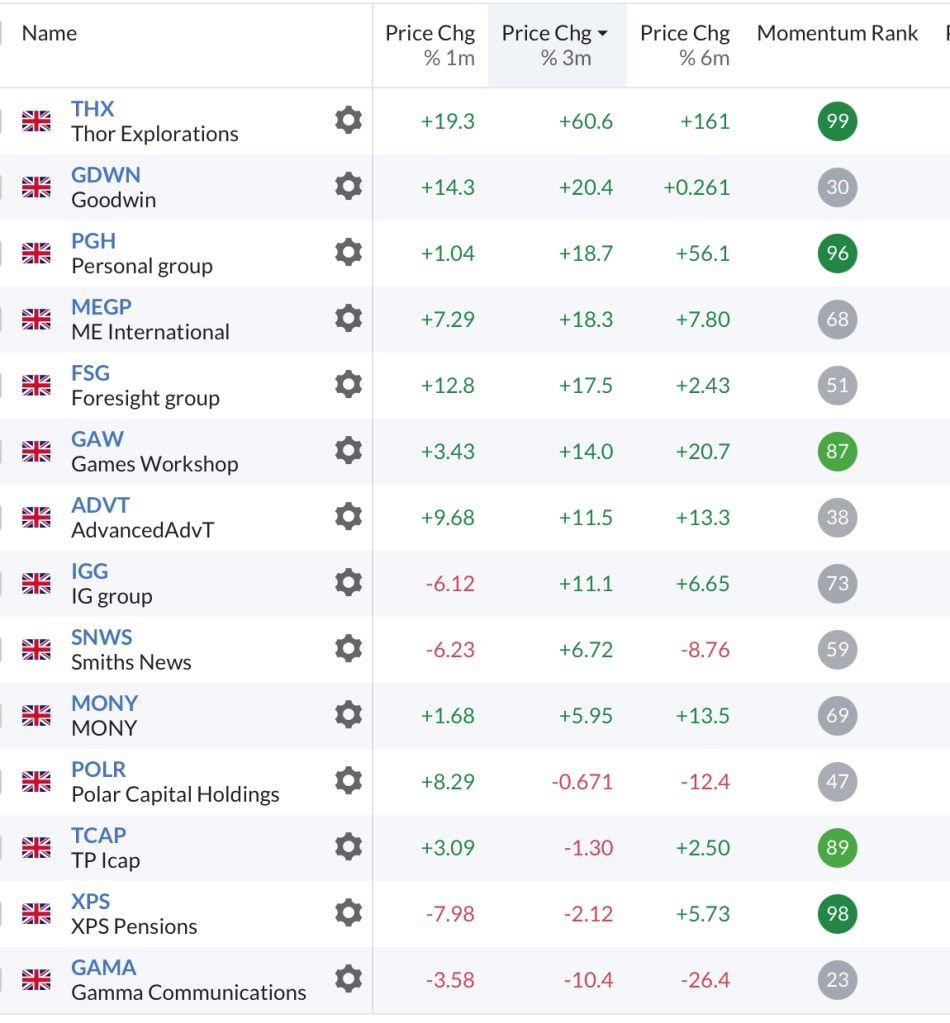This screenshot has width=950, height=1023.
Task: Open the Price Chg % 3m sort dropdown arrow
Action: coord(603,34)
